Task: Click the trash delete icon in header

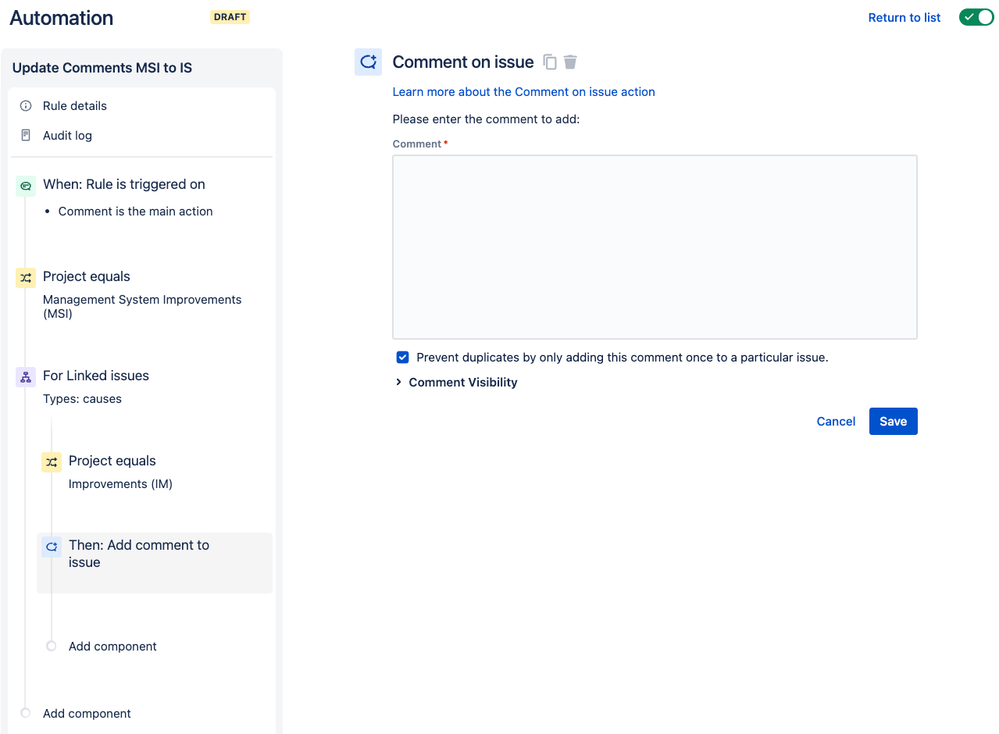Action: [x=570, y=62]
